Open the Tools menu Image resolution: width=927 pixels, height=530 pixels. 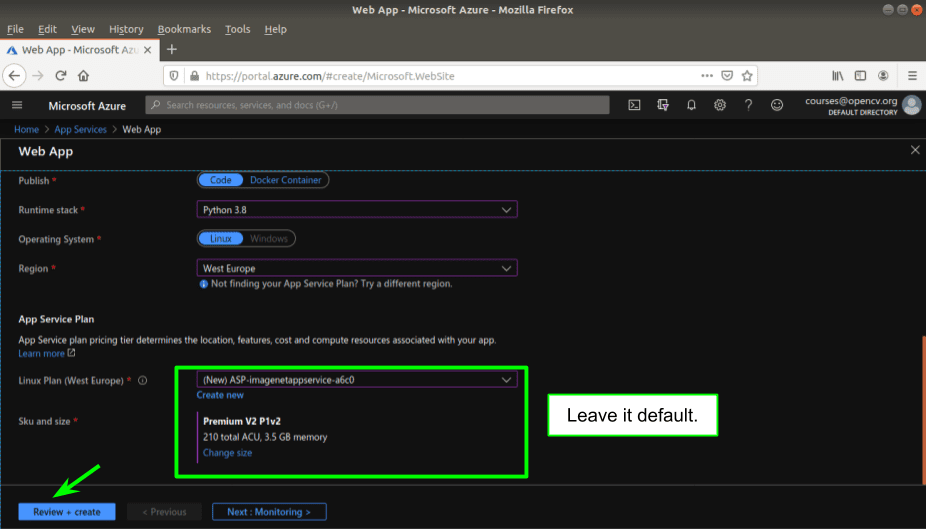click(238, 29)
